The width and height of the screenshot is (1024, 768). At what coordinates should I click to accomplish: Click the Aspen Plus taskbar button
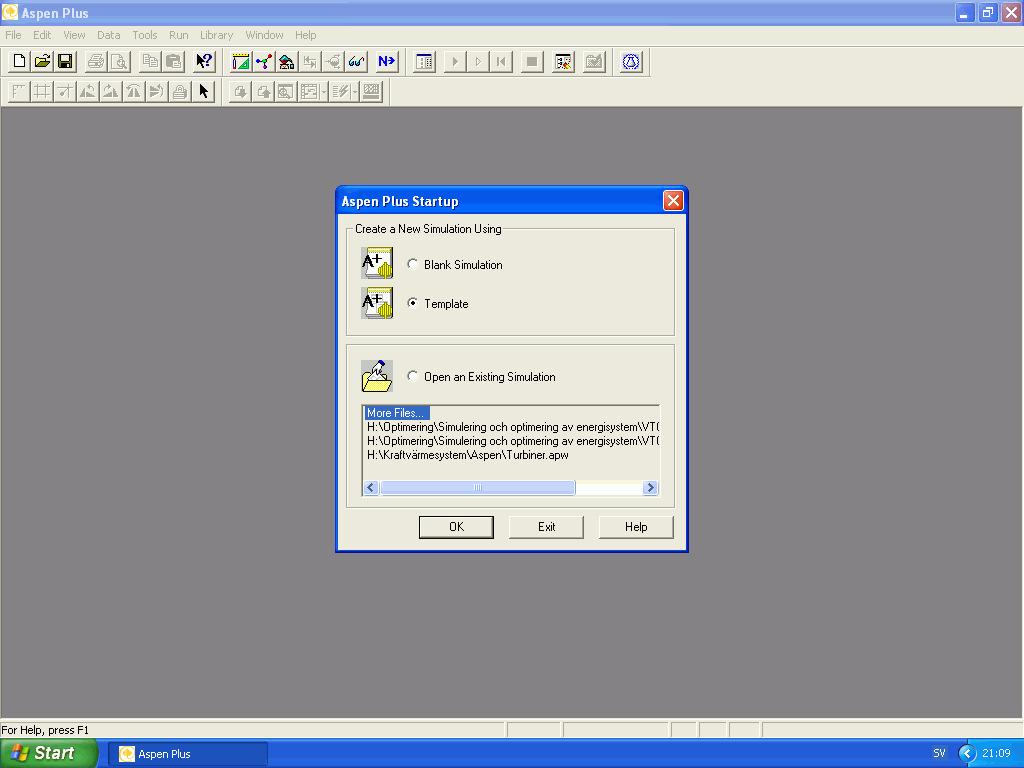187,754
